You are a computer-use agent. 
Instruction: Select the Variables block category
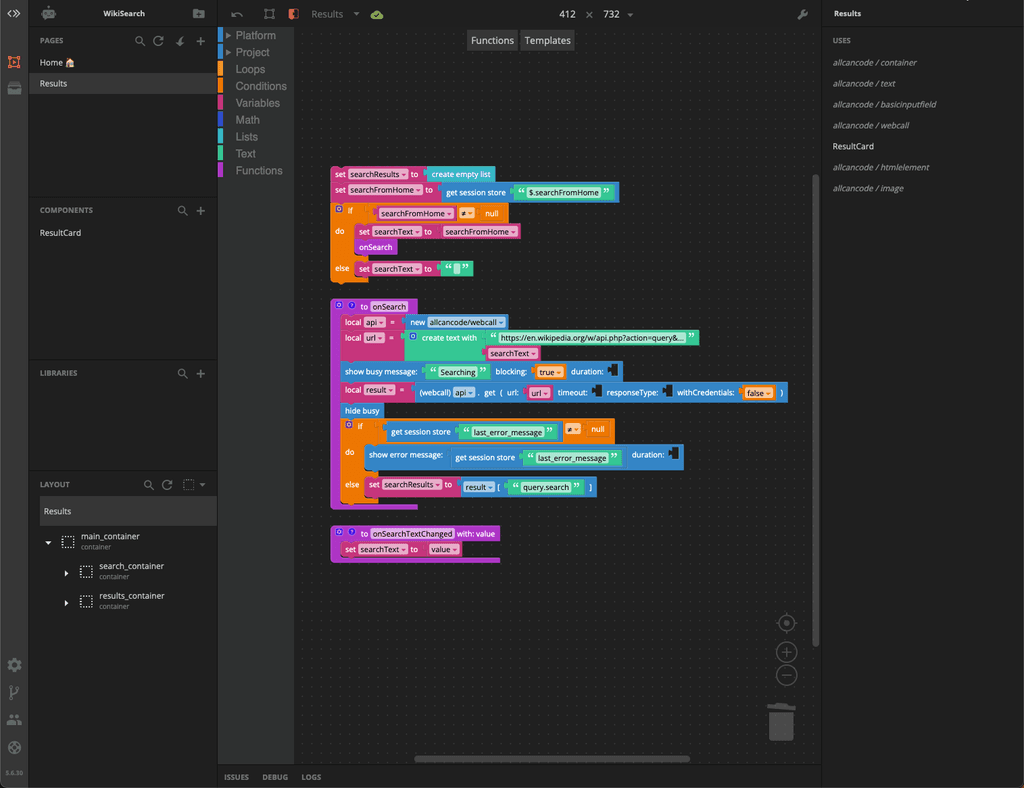pos(257,103)
